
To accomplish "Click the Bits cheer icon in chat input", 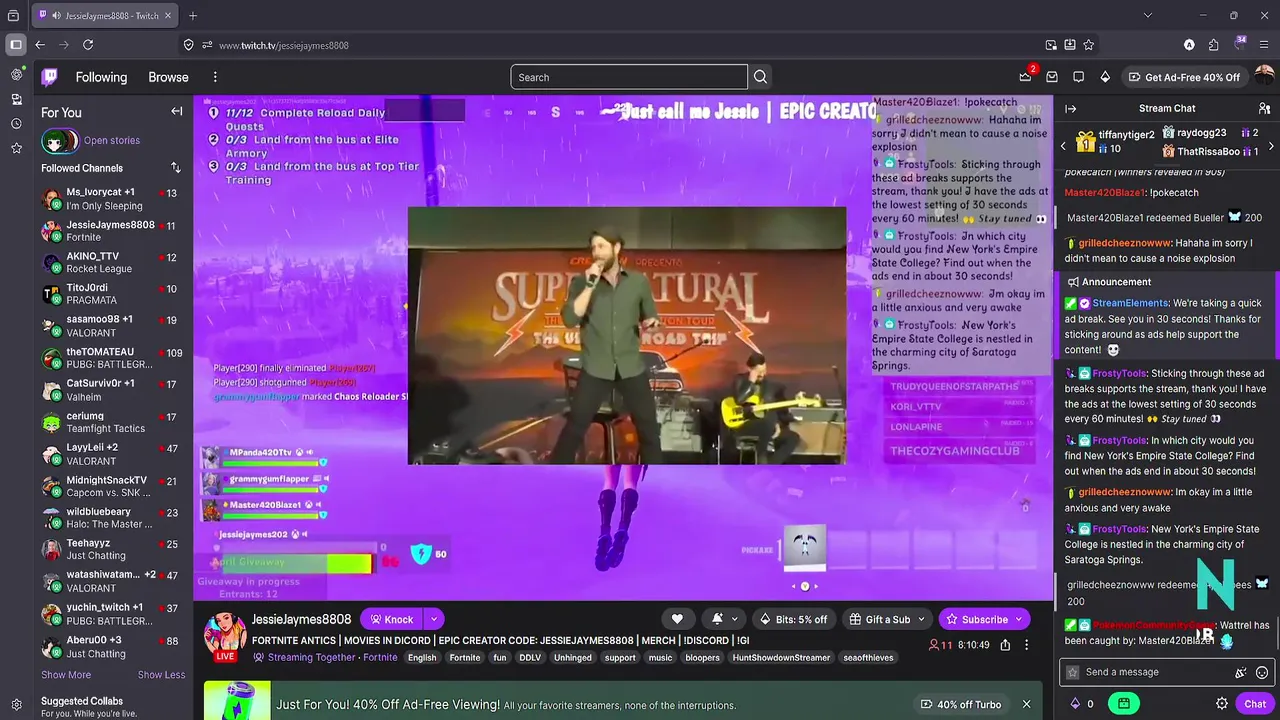I will 1241,673.
